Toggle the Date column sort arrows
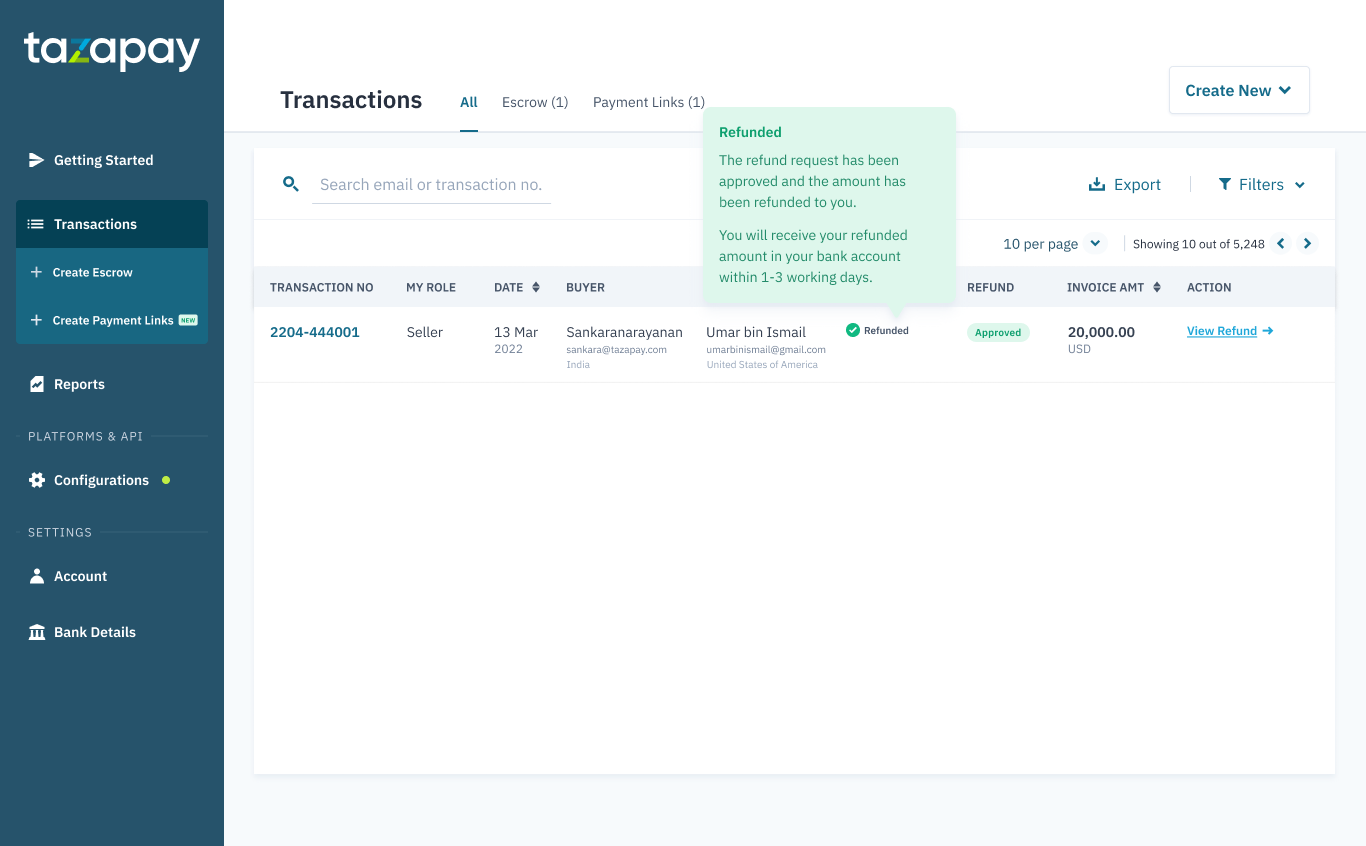Screen dimensions: 1366x846 pyautogui.click(x=536, y=287)
